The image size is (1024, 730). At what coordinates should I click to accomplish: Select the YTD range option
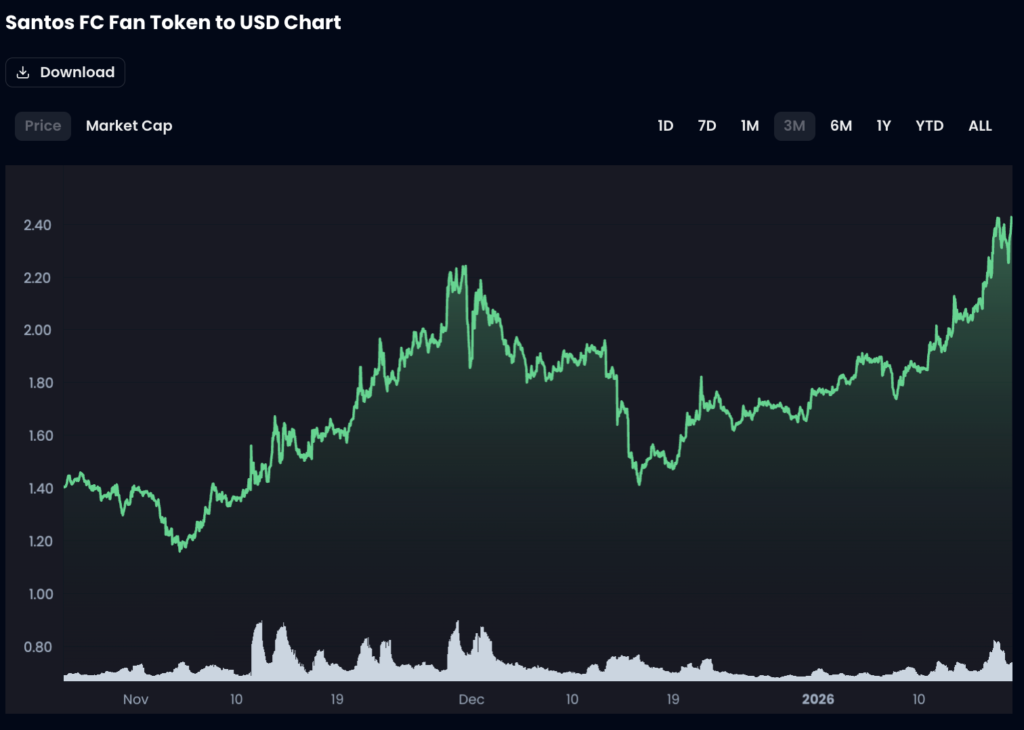pos(929,126)
